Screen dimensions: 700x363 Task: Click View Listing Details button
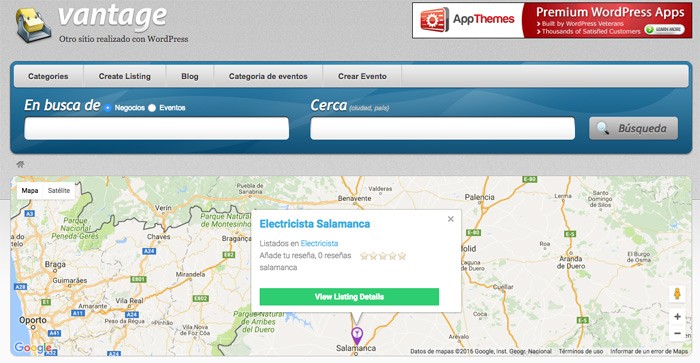point(349,296)
